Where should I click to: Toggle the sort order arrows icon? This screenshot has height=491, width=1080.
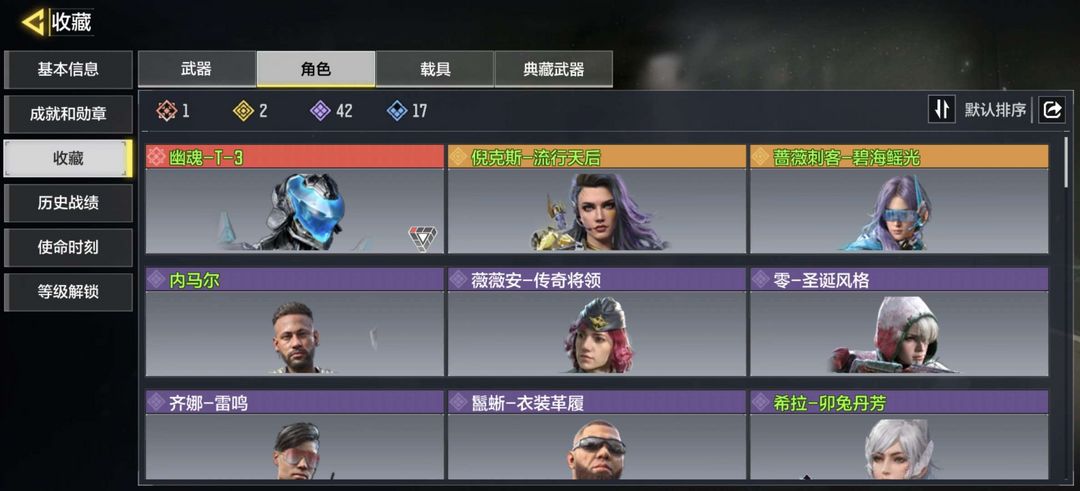click(x=942, y=109)
